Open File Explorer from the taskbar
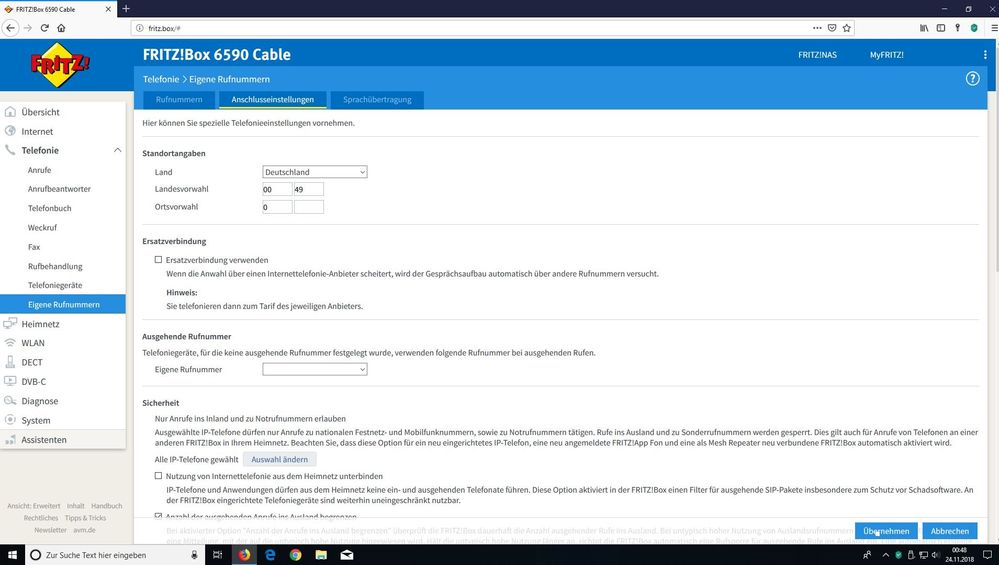This screenshot has height=565, width=999. (x=321, y=555)
